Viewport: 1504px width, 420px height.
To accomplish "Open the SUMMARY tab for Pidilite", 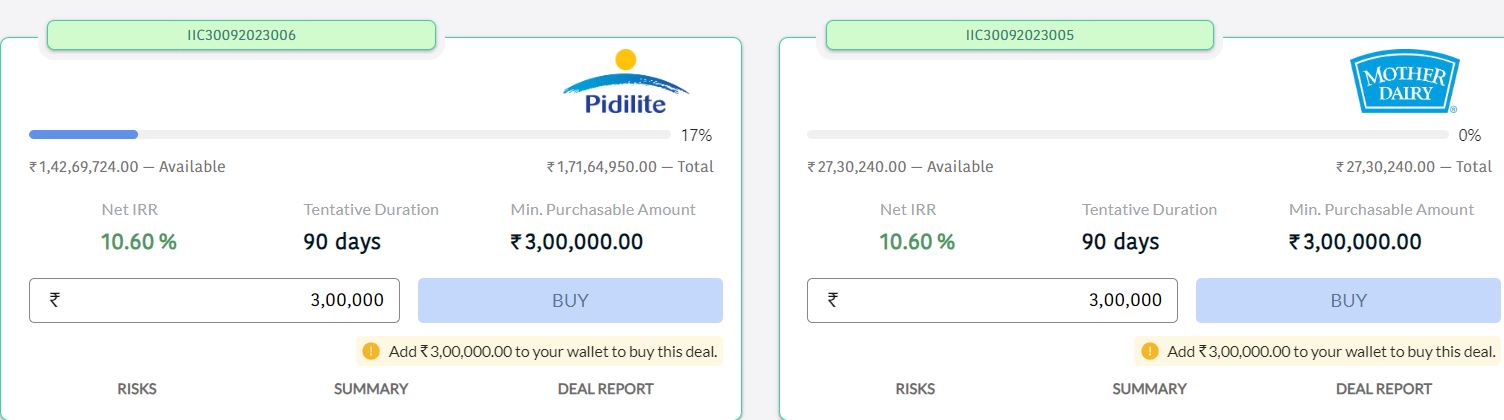I will pyautogui.click(x=371, y=389).
